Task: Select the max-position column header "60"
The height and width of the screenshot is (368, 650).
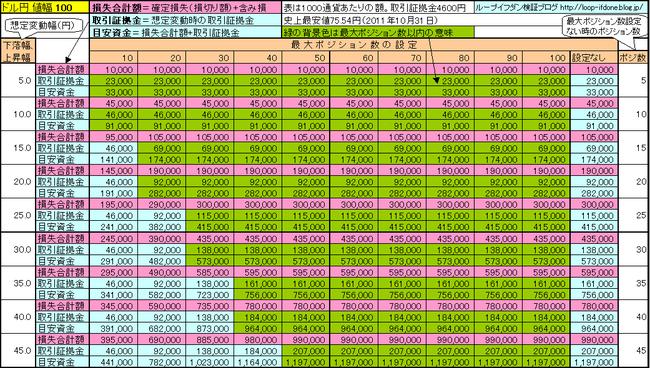Action: [x=354, y=58]
